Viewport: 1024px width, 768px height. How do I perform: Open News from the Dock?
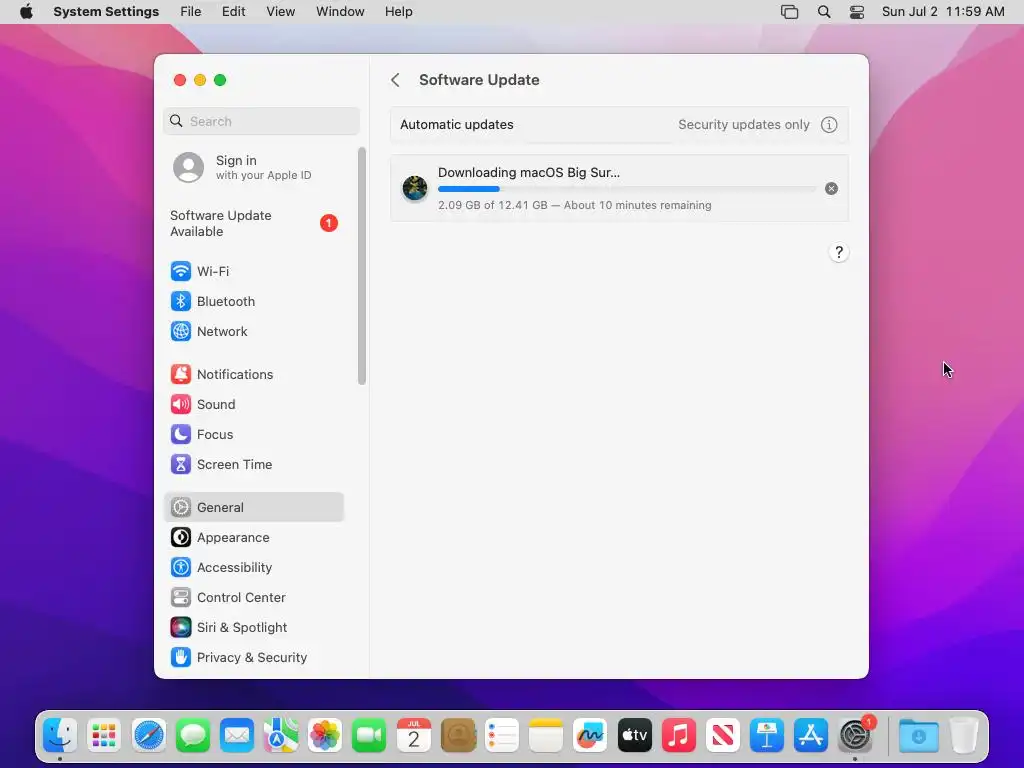coord(723,735)
